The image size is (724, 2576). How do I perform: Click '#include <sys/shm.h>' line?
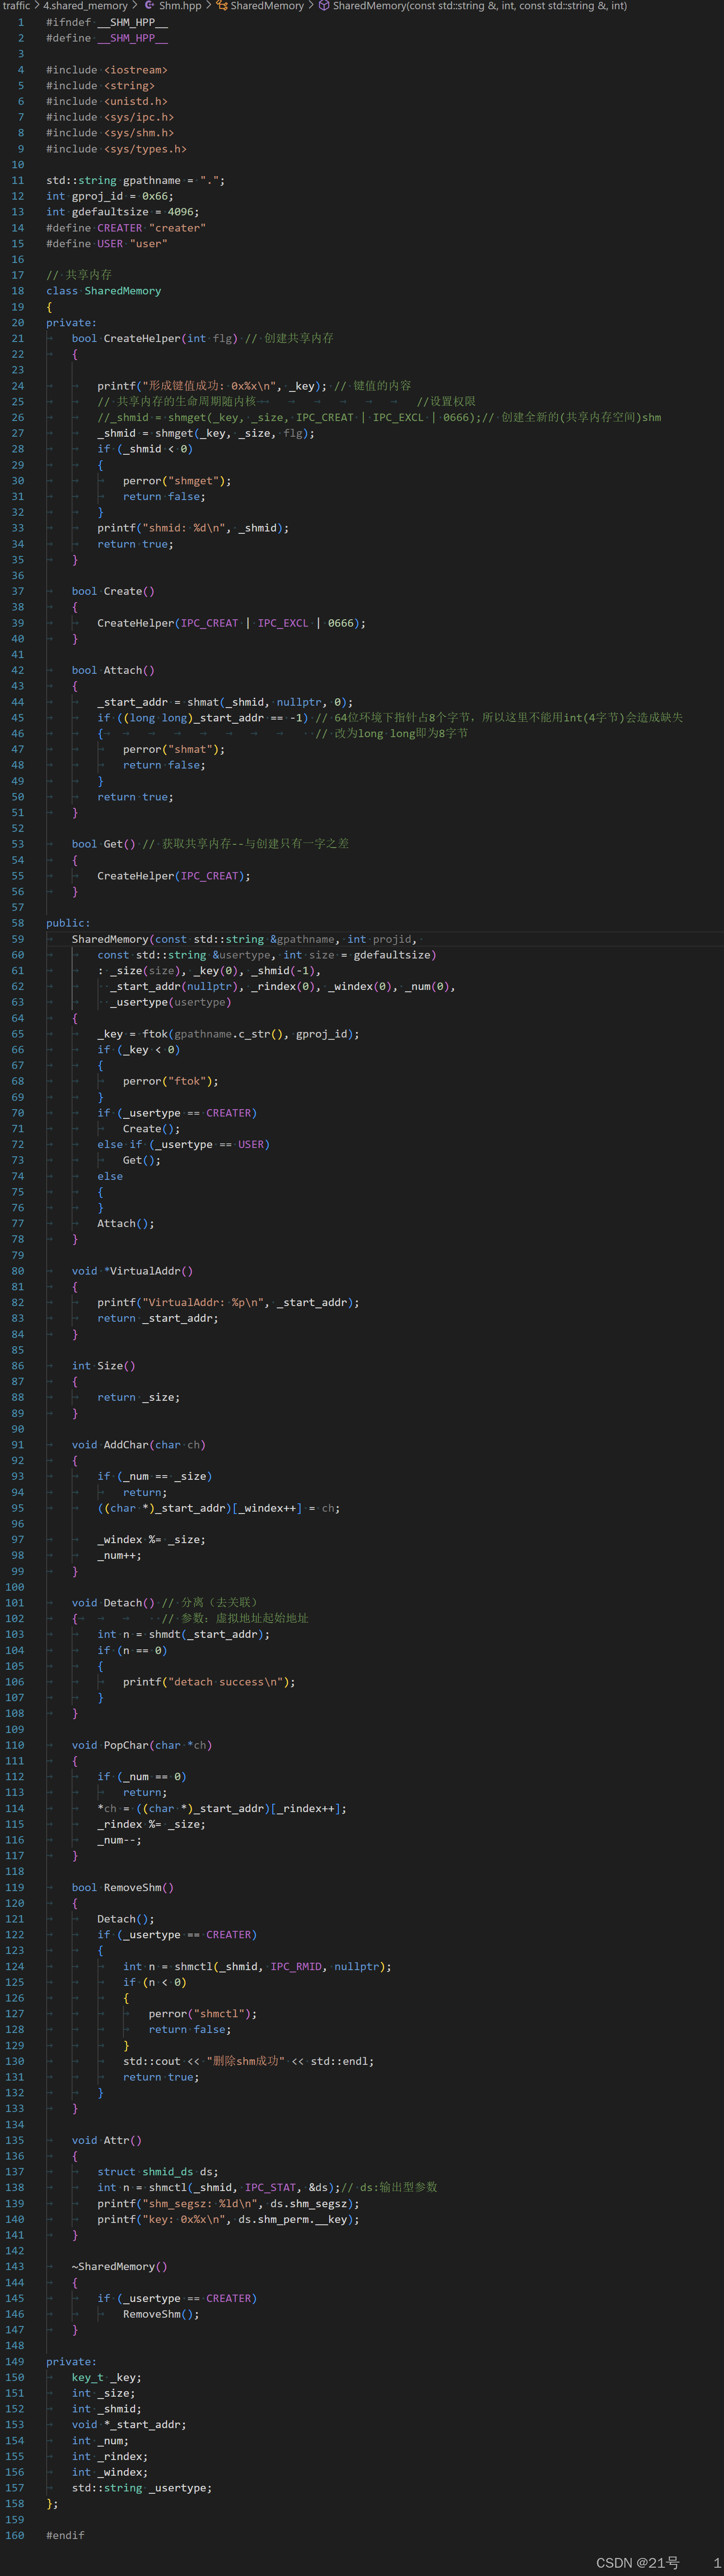pyautogui.click(x=110, y=133)
